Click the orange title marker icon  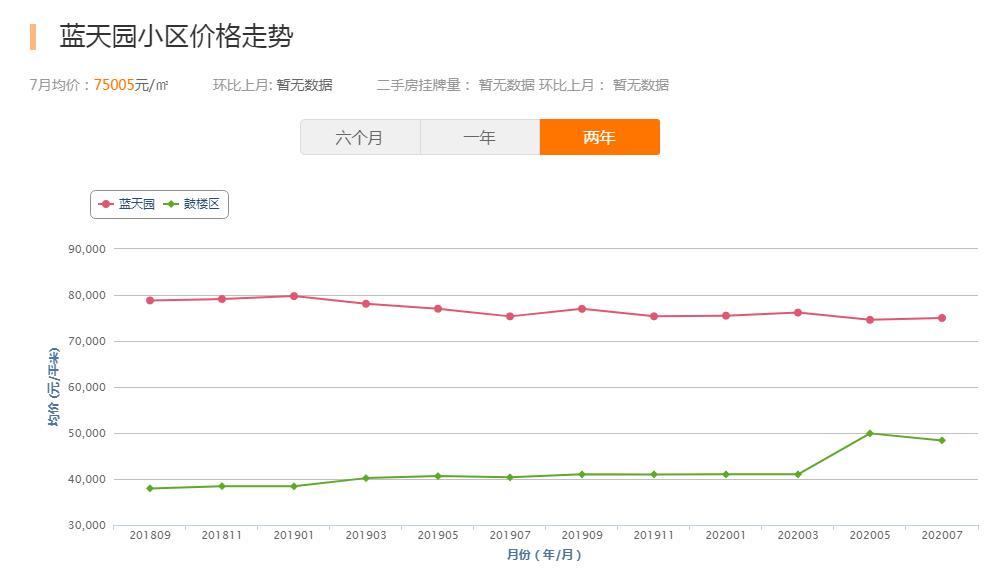click(x=31, y=38)
